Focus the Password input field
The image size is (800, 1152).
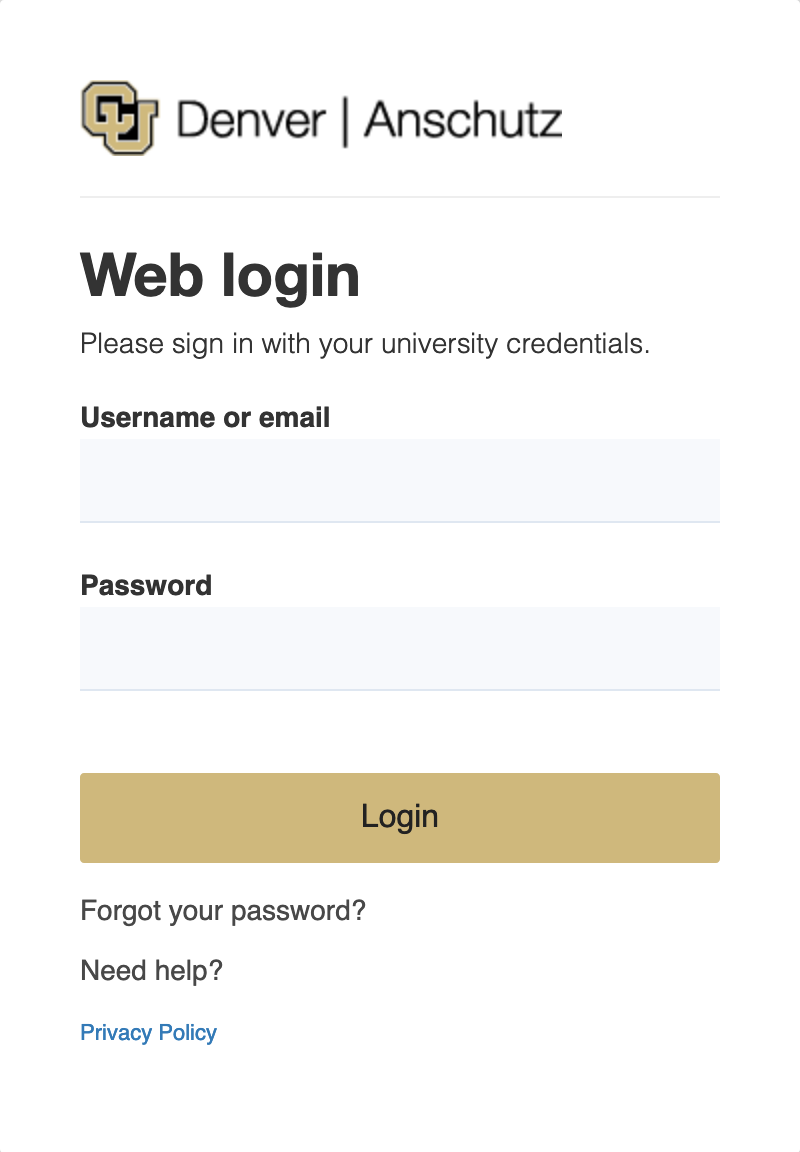point(400,648)
